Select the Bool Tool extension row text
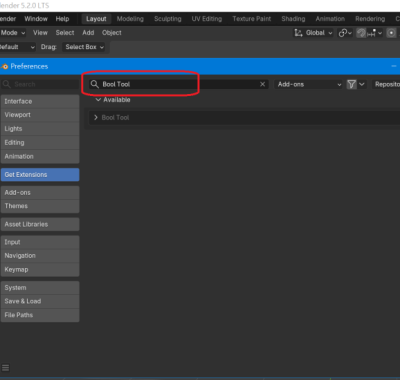 tap(115, 117)
